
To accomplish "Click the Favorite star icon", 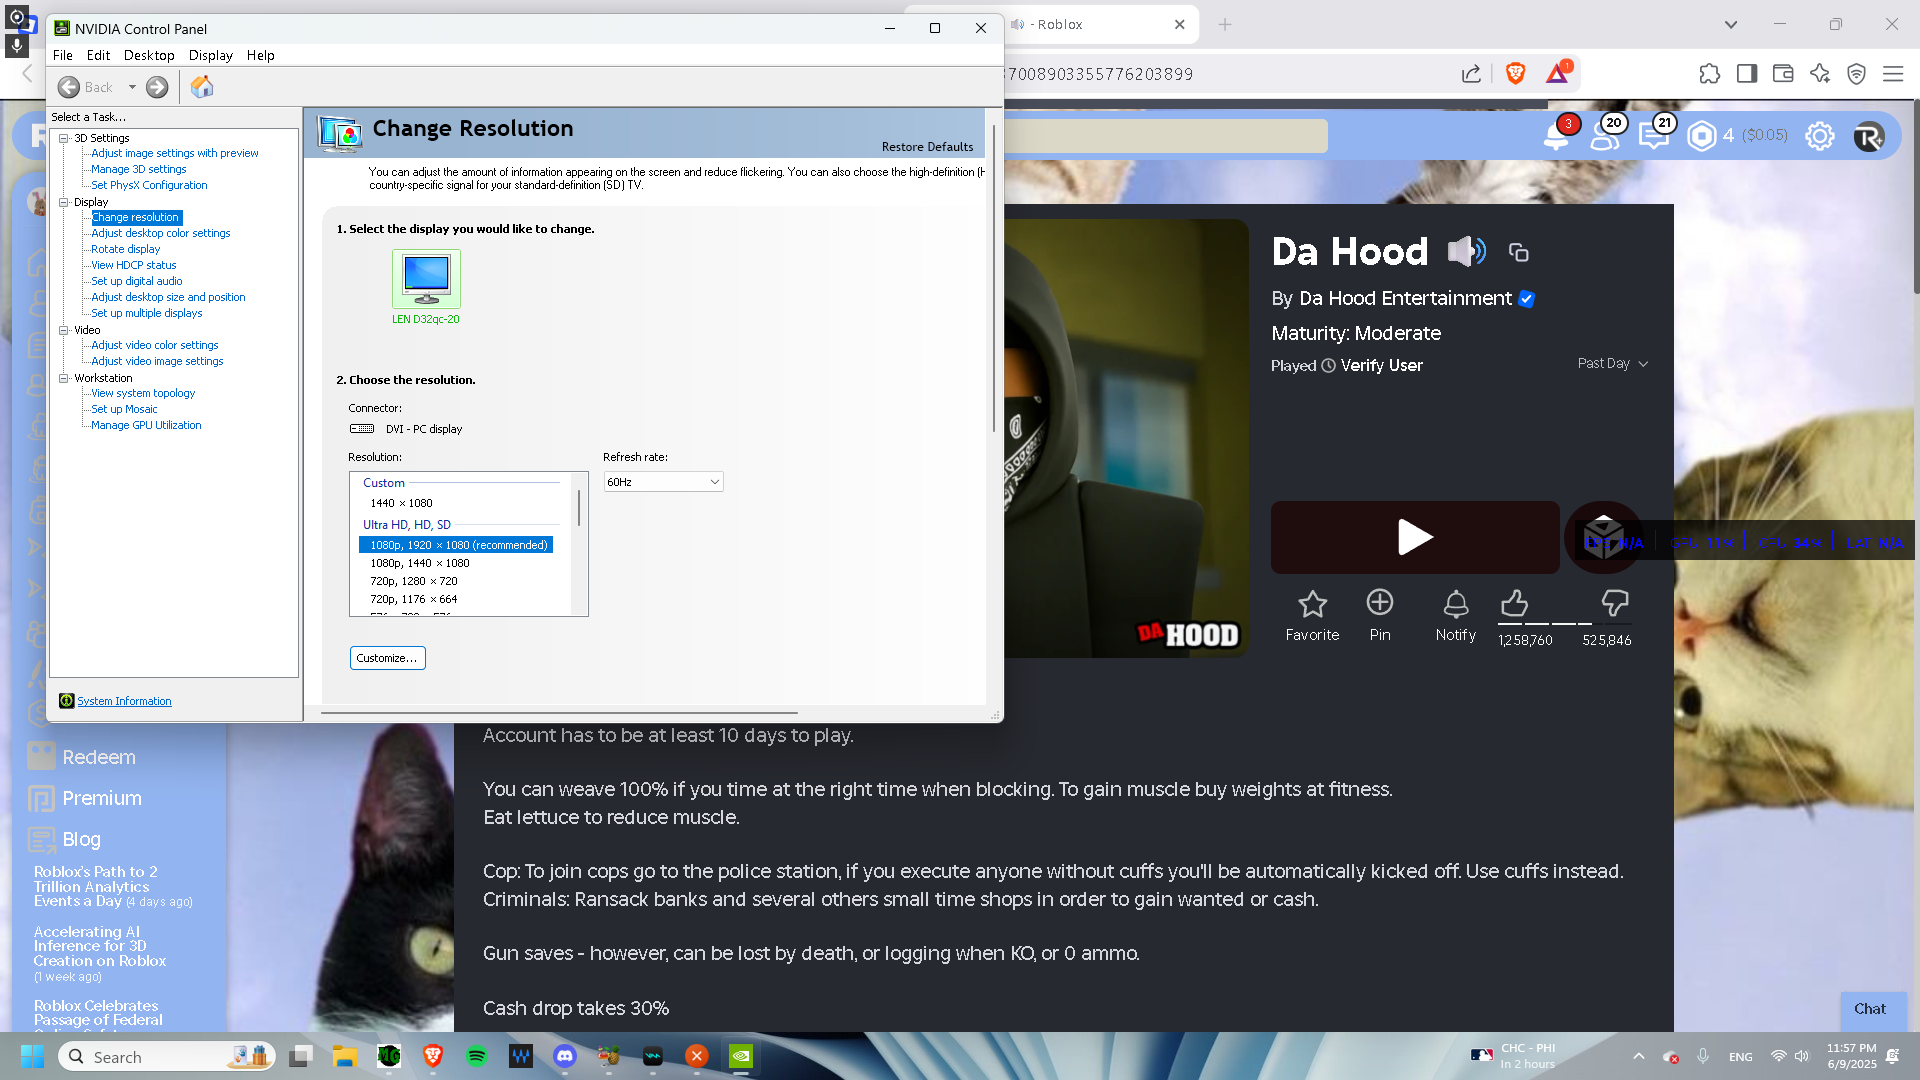I will (1312, 604).
